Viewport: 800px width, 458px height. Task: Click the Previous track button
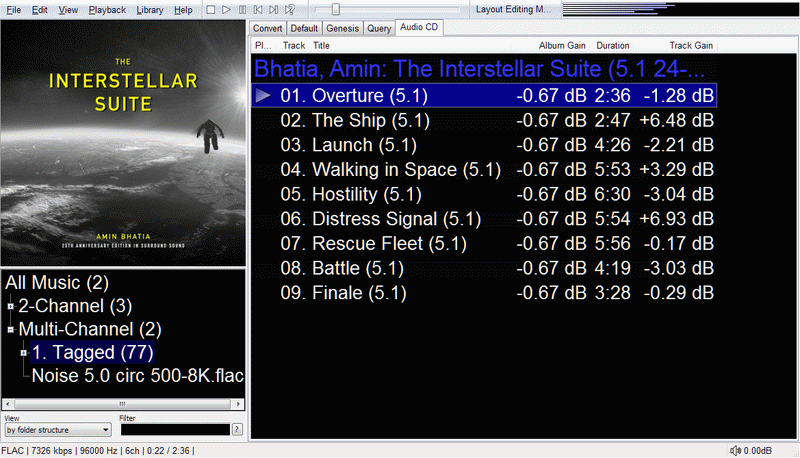[x=258, y=10]
